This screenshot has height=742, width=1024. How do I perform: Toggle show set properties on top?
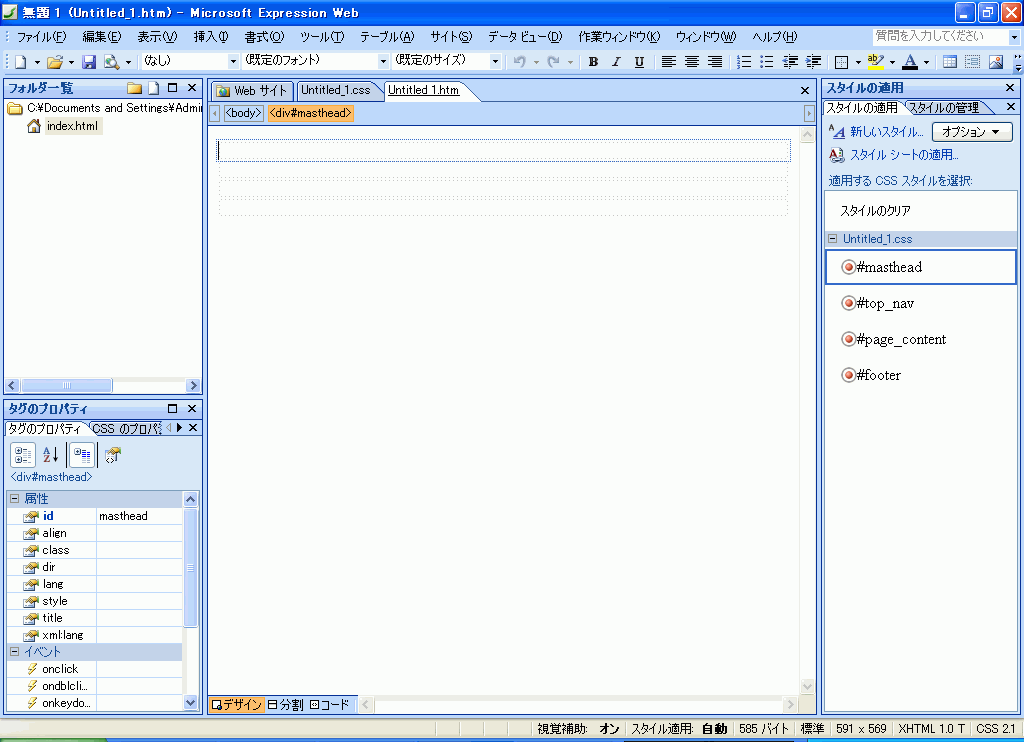82,455
